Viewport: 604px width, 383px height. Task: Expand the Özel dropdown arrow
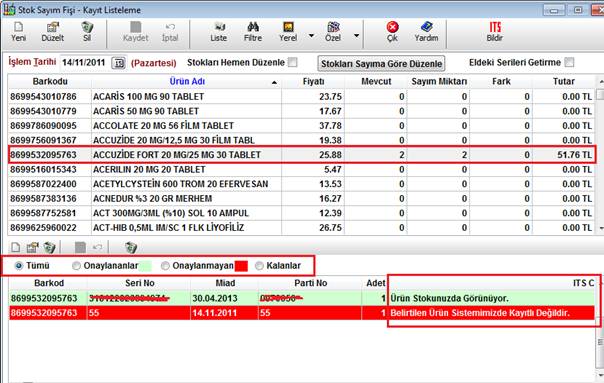point(357,36)
